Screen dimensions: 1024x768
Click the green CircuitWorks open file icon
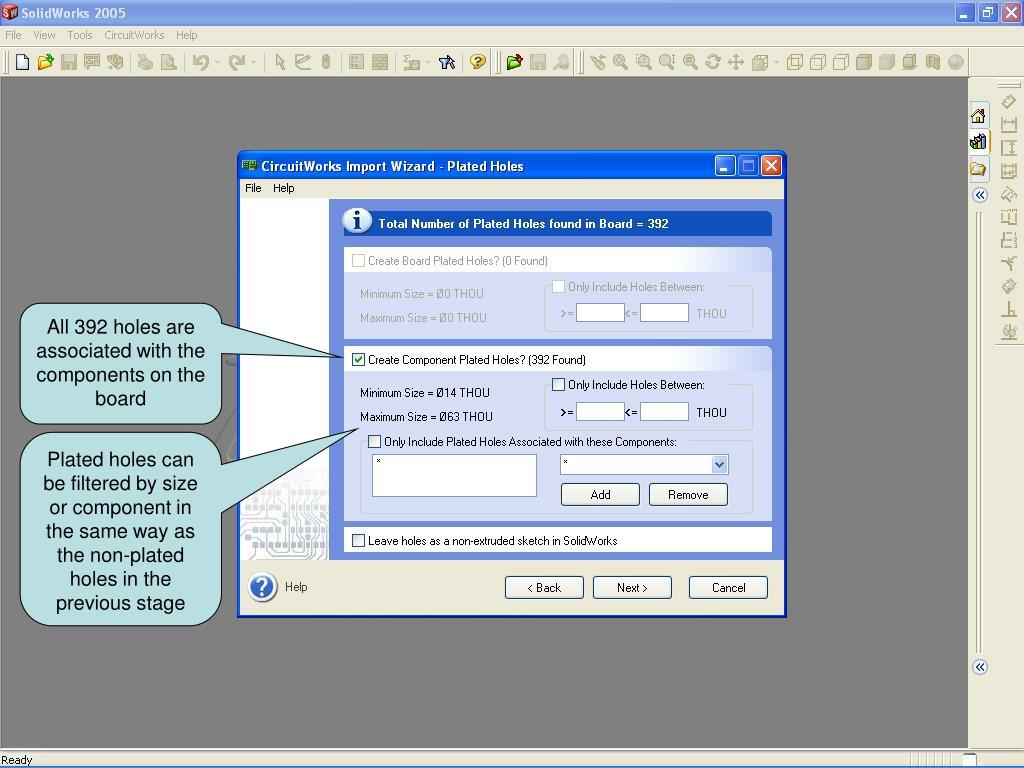click(x=515, y=62)
